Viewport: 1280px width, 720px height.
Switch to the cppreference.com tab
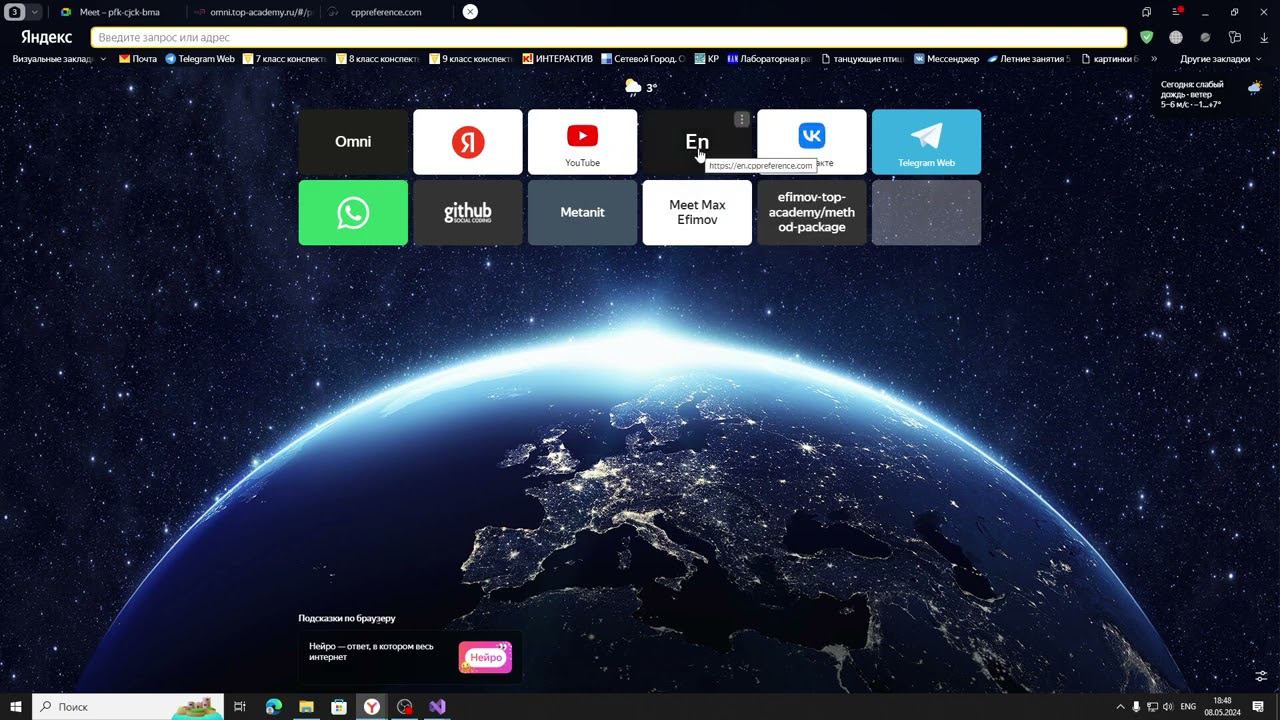[385, 12]
